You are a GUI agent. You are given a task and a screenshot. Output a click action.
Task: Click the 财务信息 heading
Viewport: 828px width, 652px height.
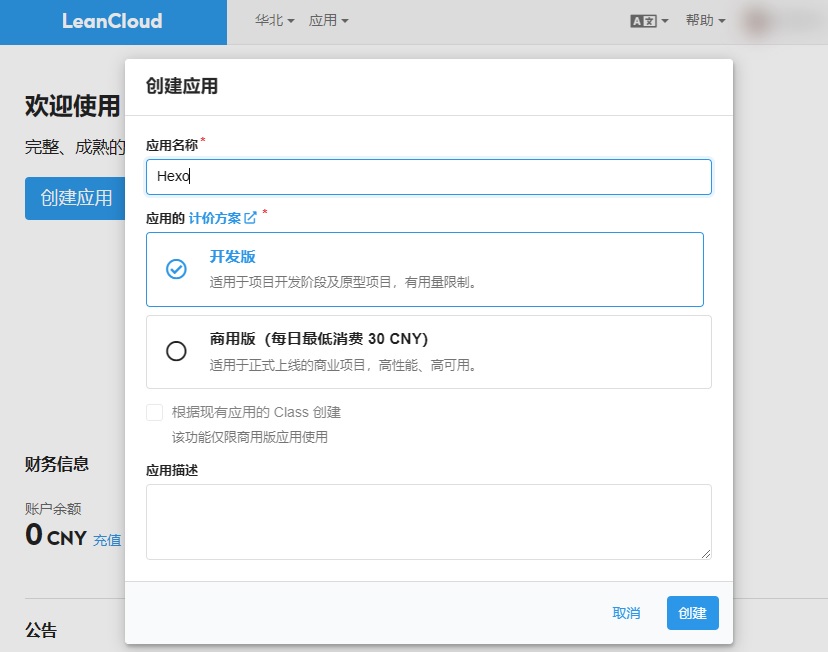[x=57, y=464]
